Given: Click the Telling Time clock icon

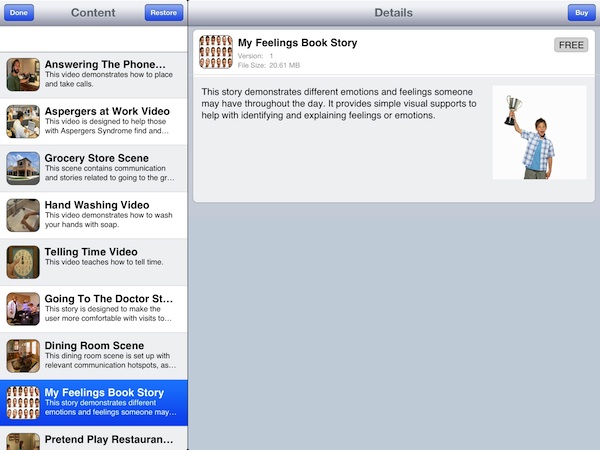Looking at the screenshot, I should click(22, 262).
